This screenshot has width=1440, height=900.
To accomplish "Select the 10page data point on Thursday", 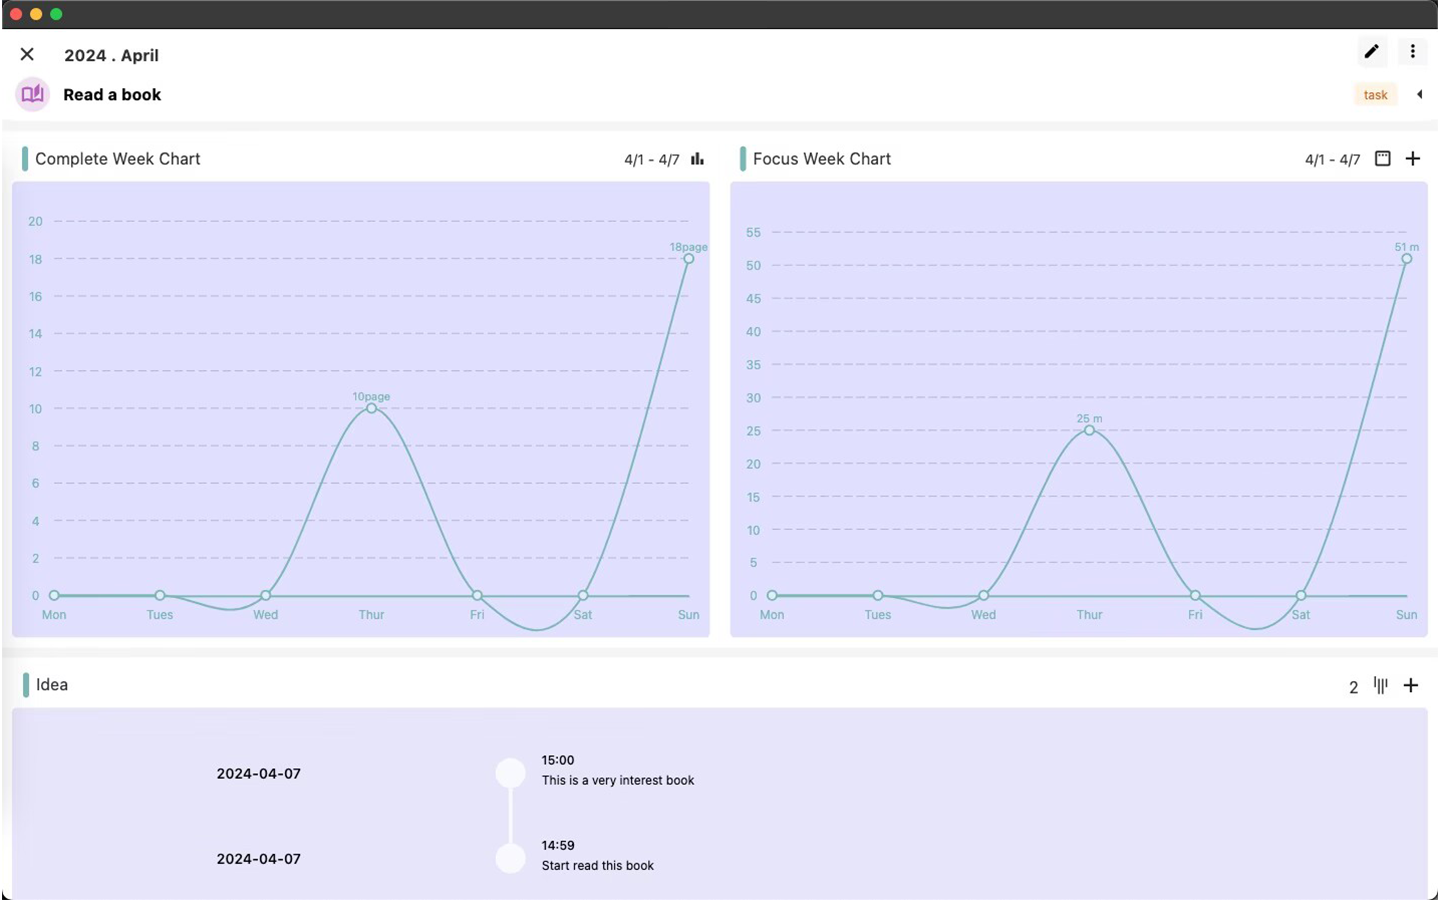I will click(x=371, y=408).
